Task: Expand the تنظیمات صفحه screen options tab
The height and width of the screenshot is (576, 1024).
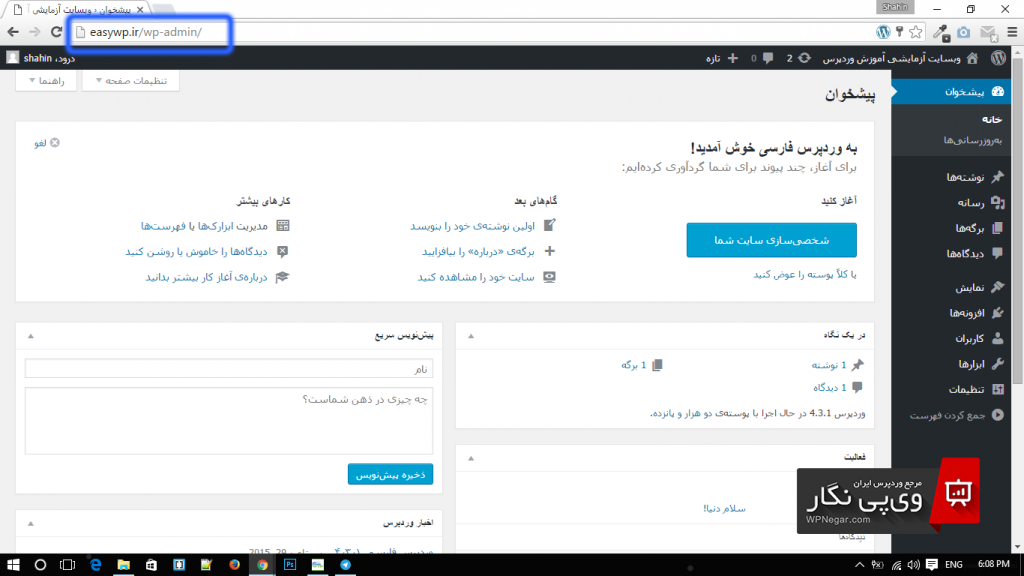Action: tap(131, 80)
